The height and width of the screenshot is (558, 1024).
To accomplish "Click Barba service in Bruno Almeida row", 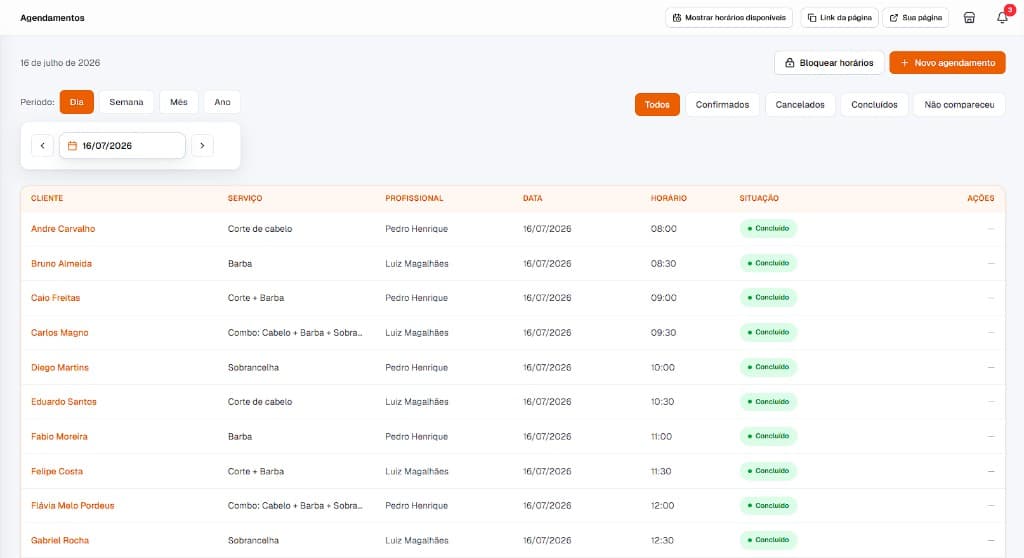I will pyautogui.click(x=240, y=263).
